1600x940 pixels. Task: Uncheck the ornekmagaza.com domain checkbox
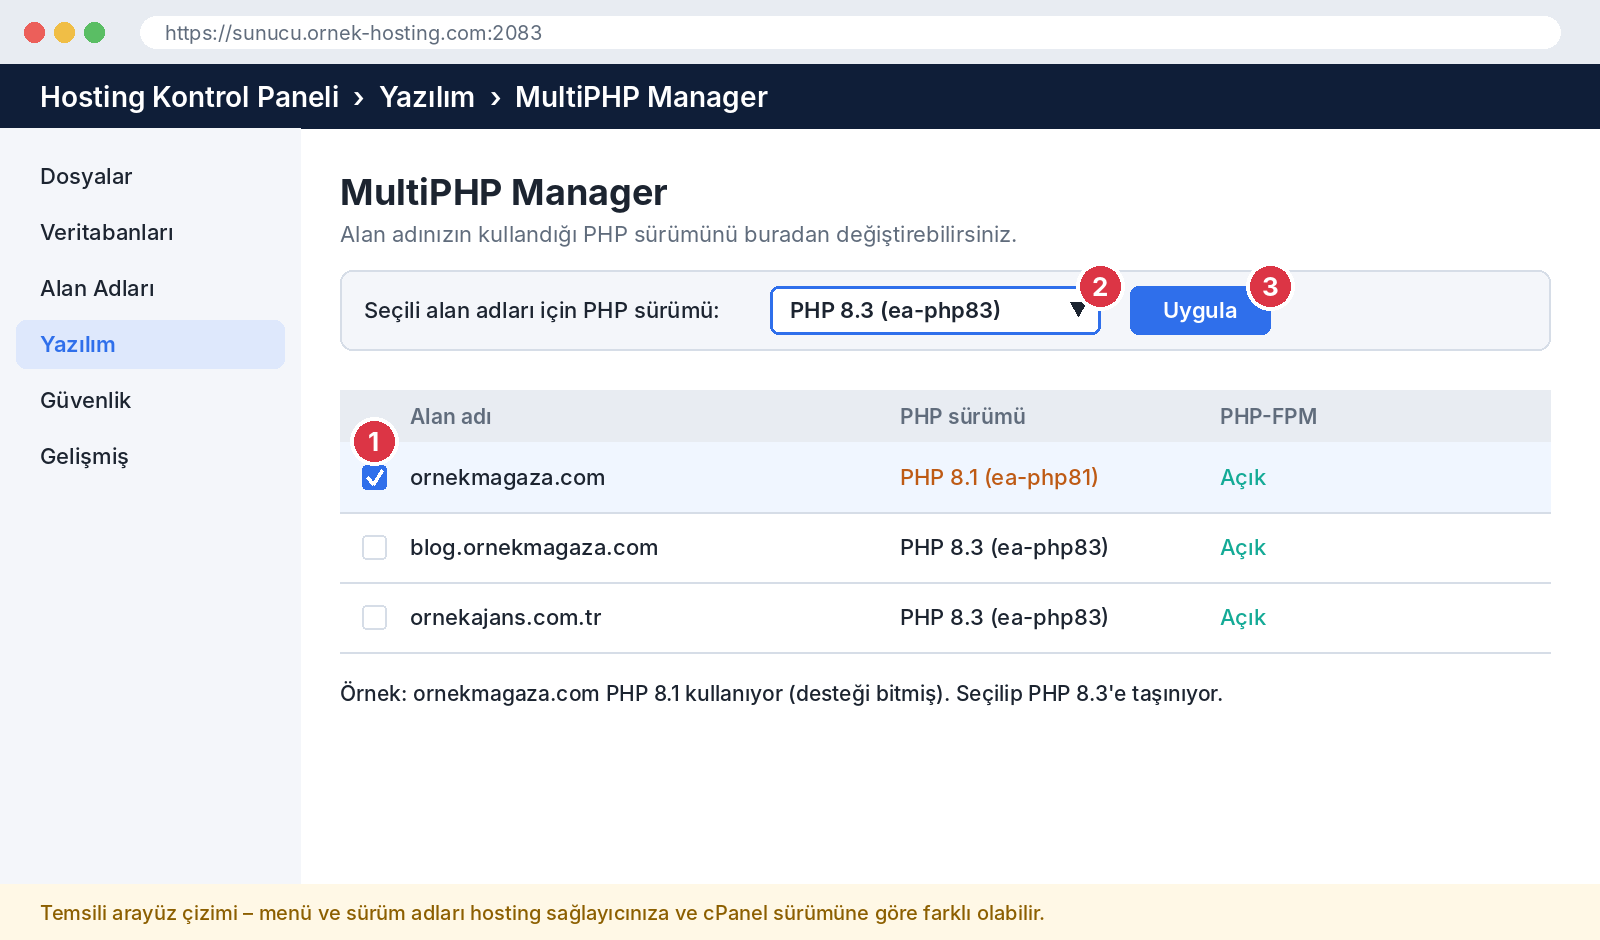tap(375, 478)
